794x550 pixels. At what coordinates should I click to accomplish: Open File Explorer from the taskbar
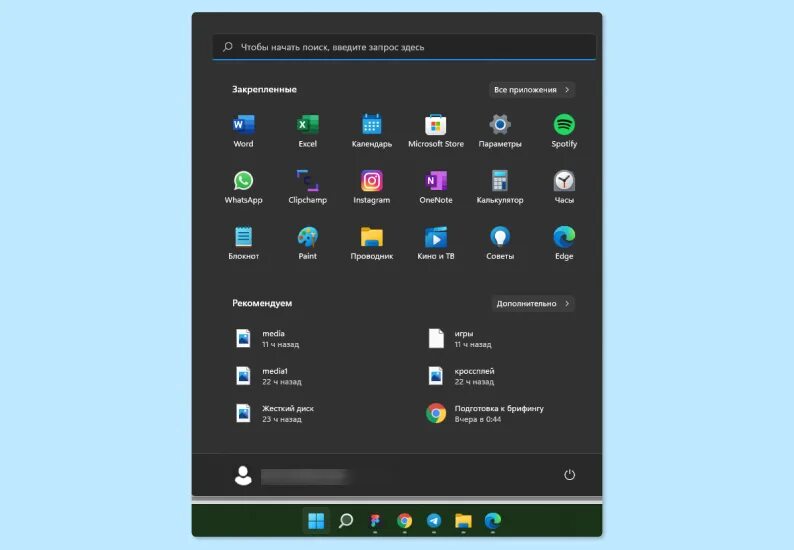click(x=463, y=520)
